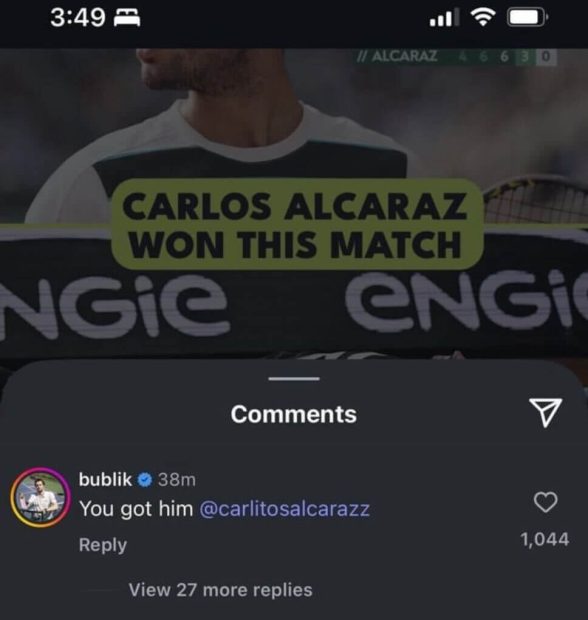Tap the Alcaraz scoreboard overlay
This screenshot has height=620, width=588.
(456, 57)
